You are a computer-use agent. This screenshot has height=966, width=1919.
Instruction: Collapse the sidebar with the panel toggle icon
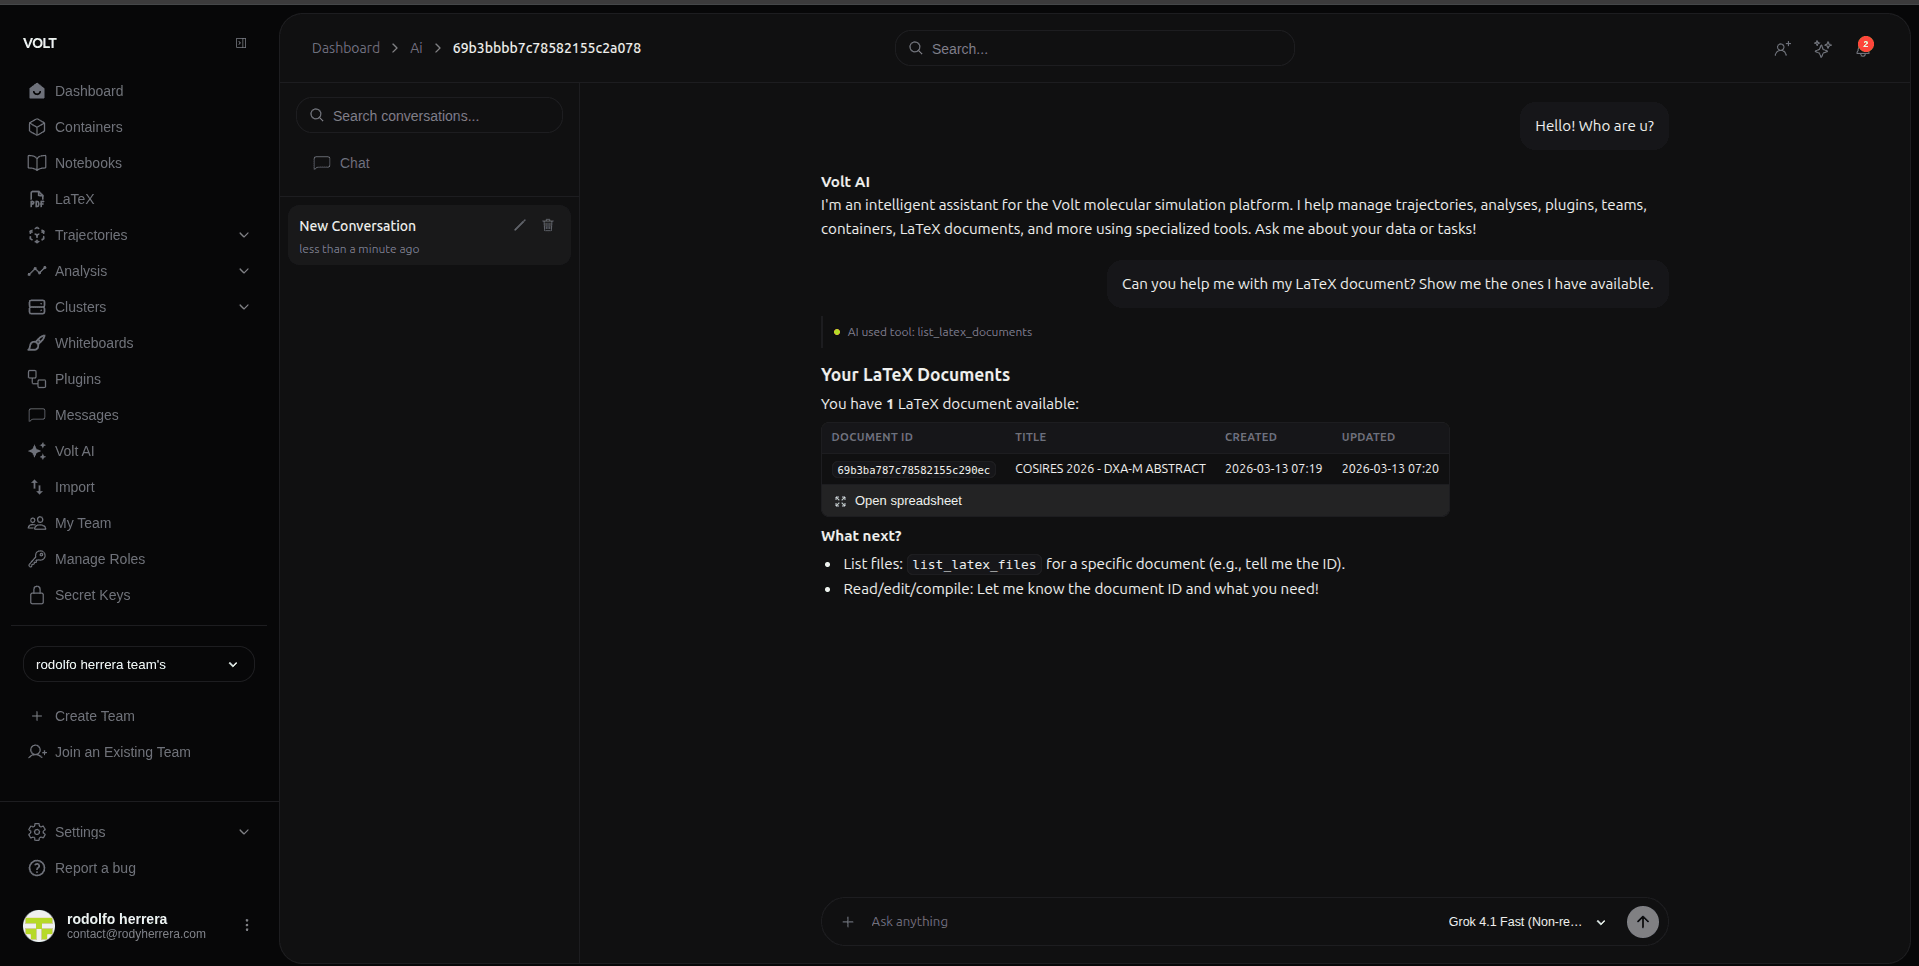click(241, 43)
